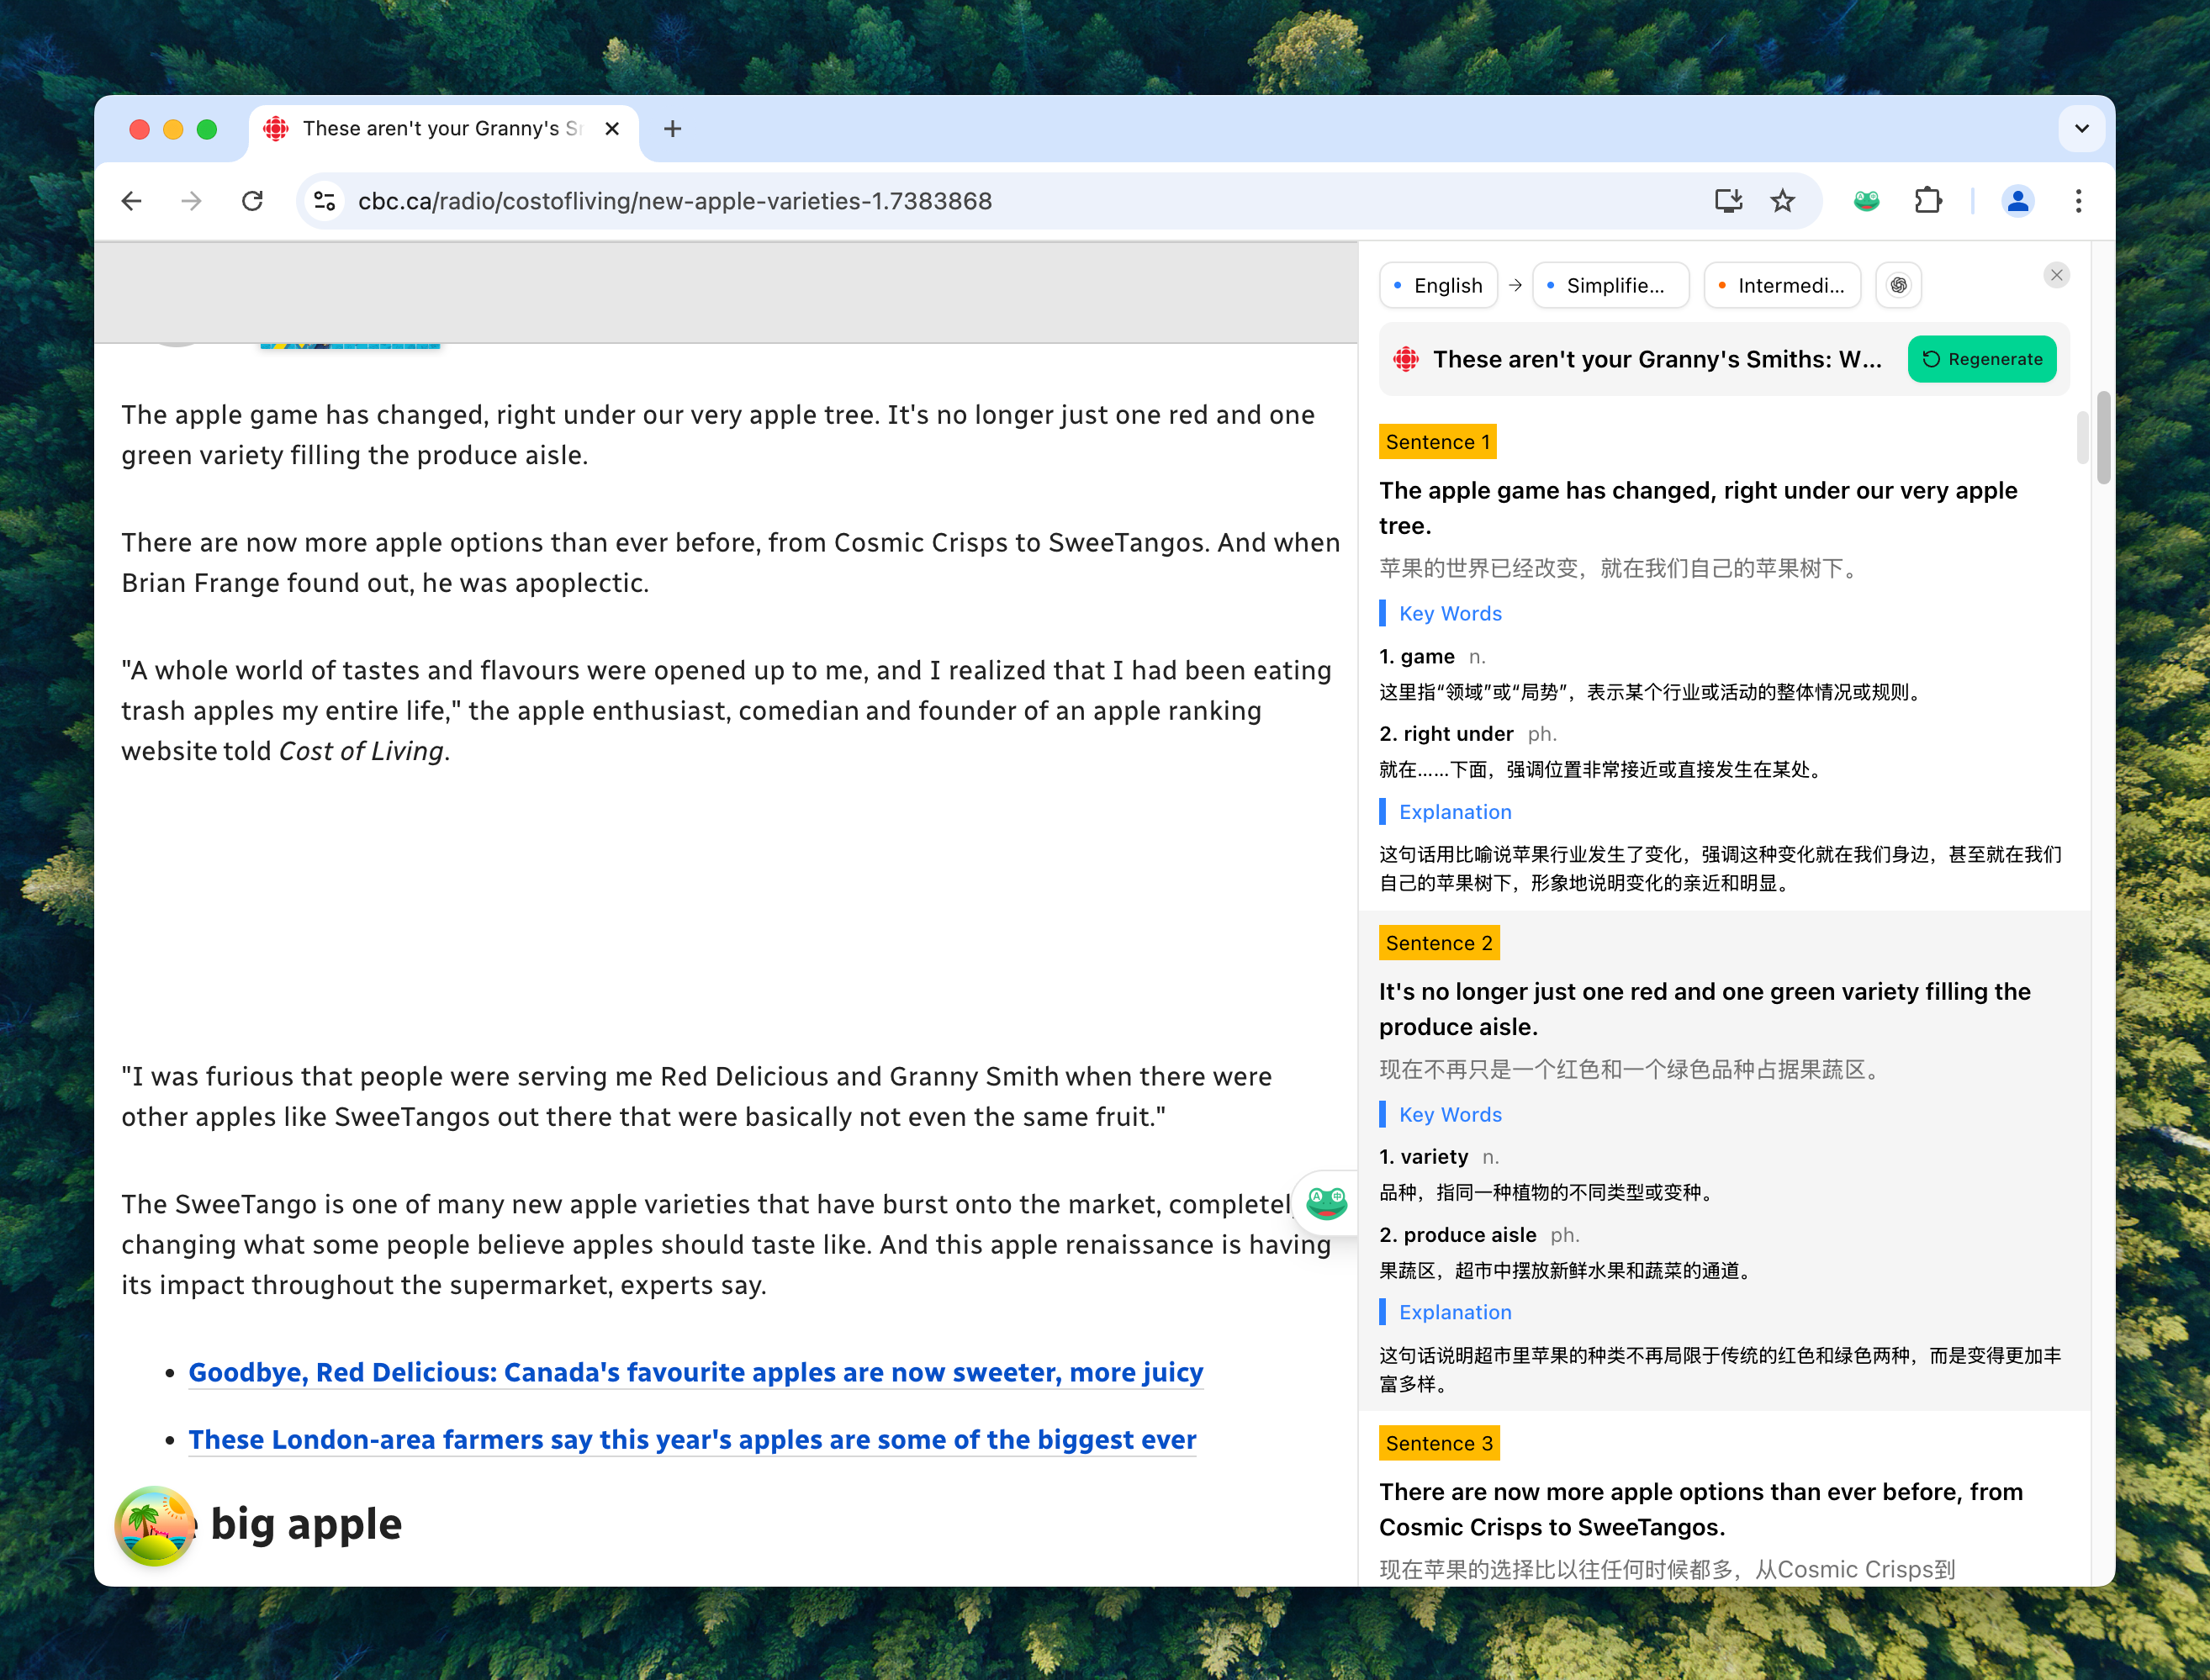The image size is (2210, 1680).
Task: View site information icon left of URL
Action: (324, 201)
